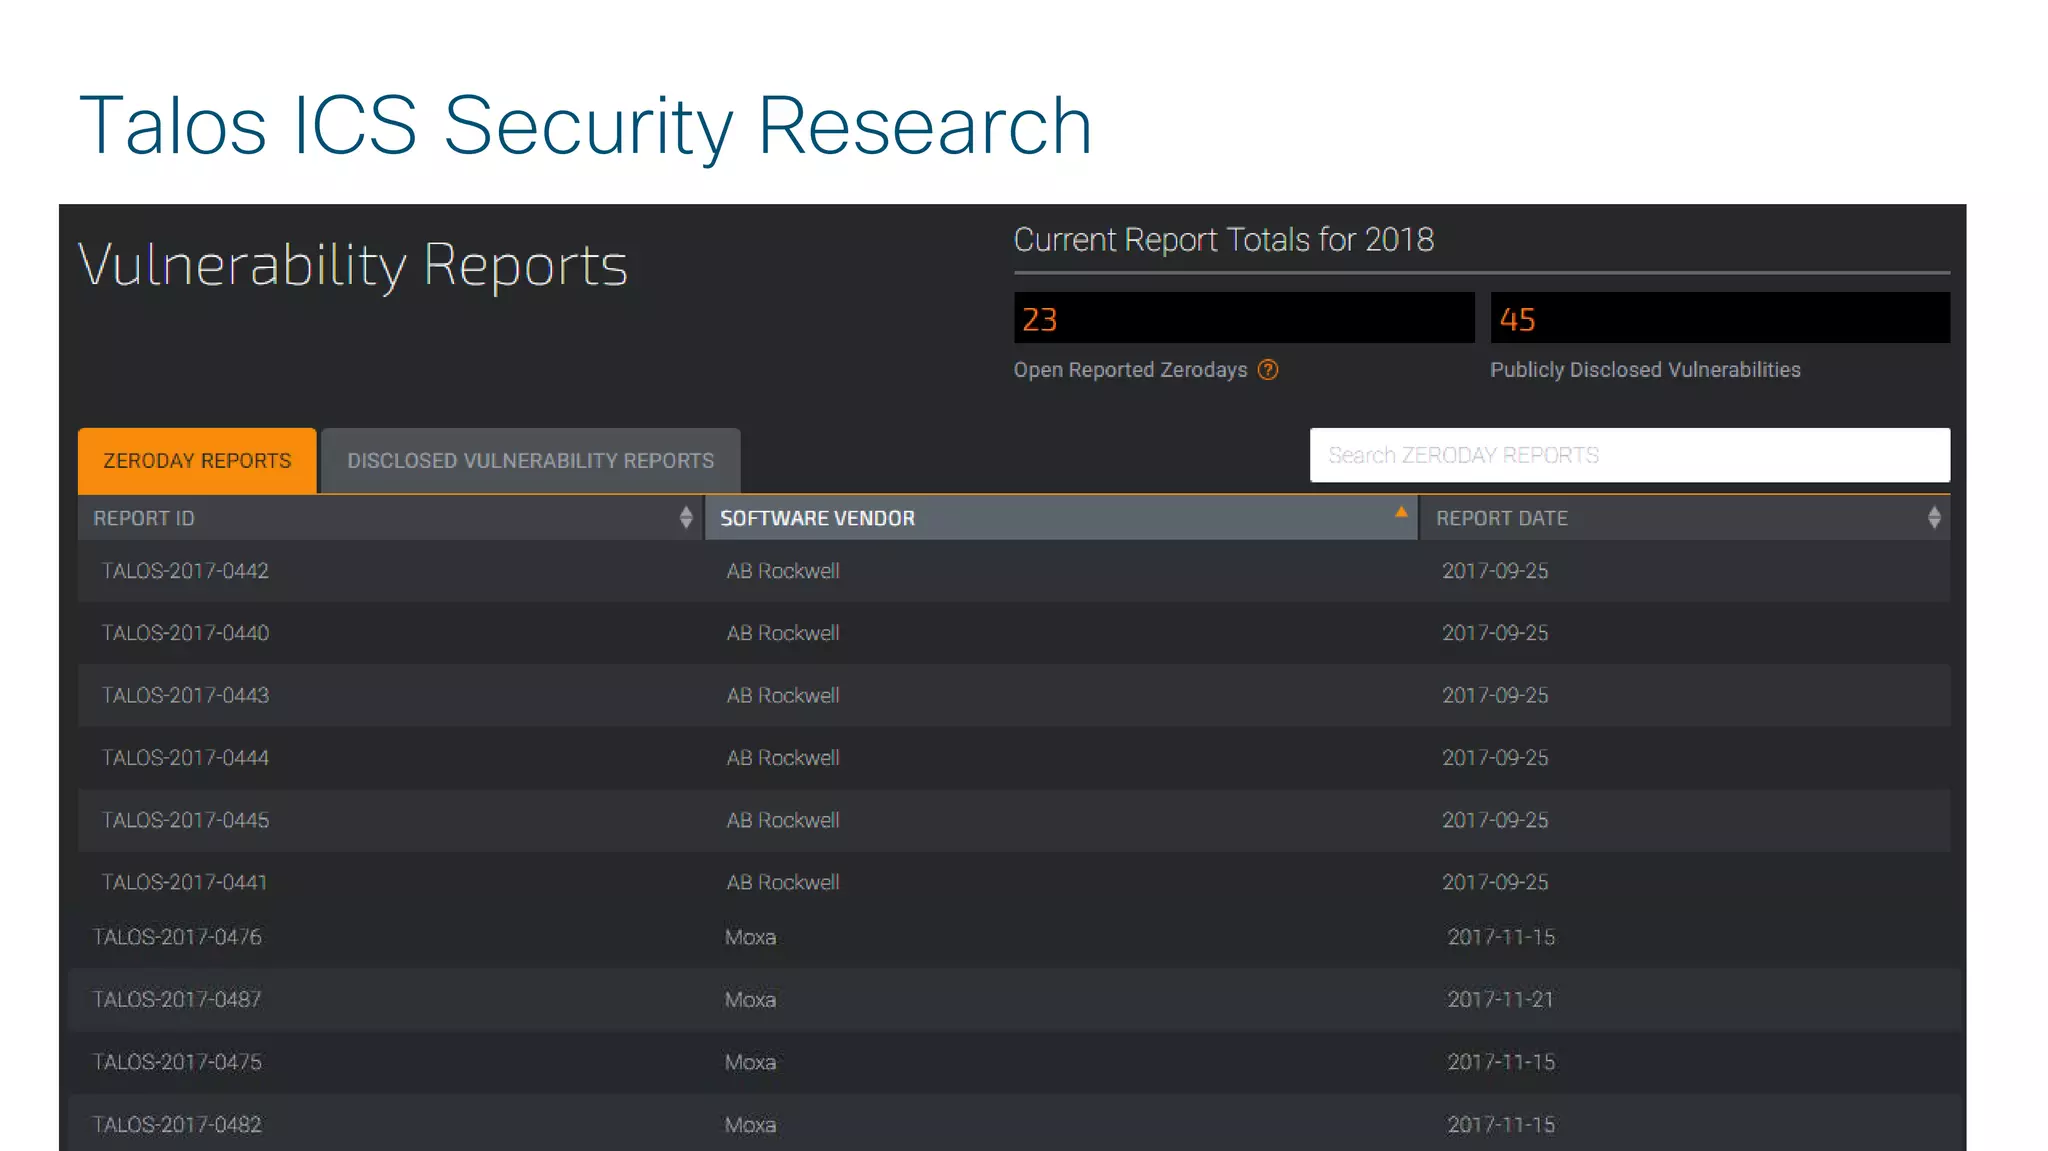Click the 23 open zerodays counter
Screen dimensions: 2048x1151
[1244, 318]
